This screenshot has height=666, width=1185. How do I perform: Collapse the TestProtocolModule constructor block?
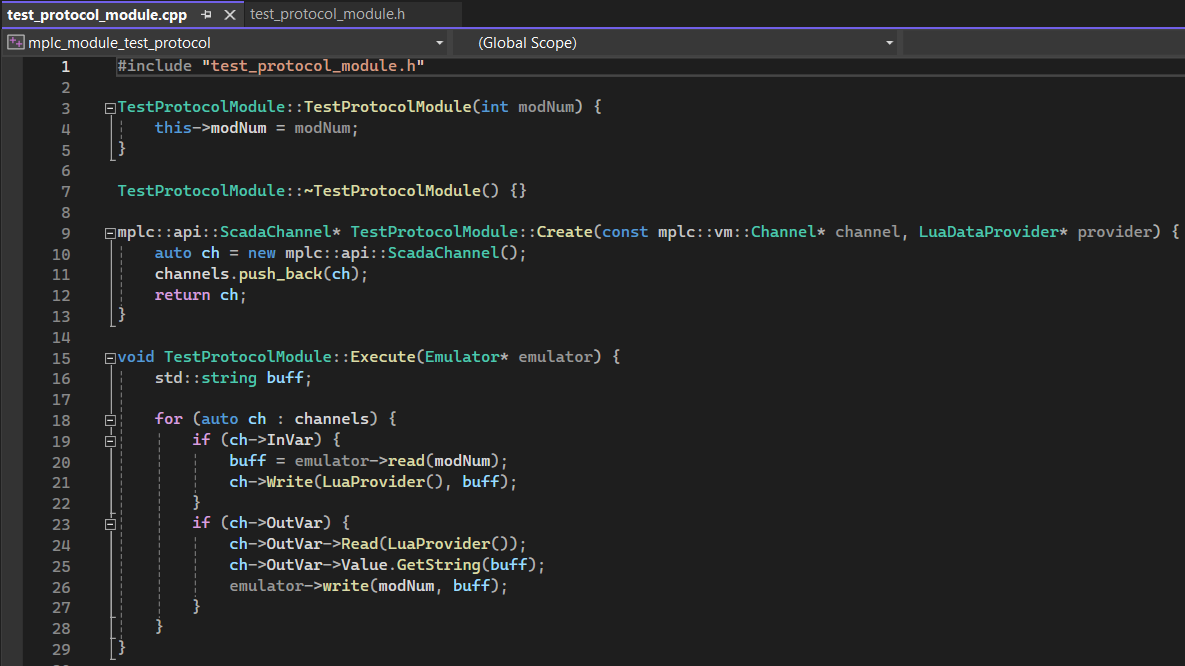click(x=110, y=108)
